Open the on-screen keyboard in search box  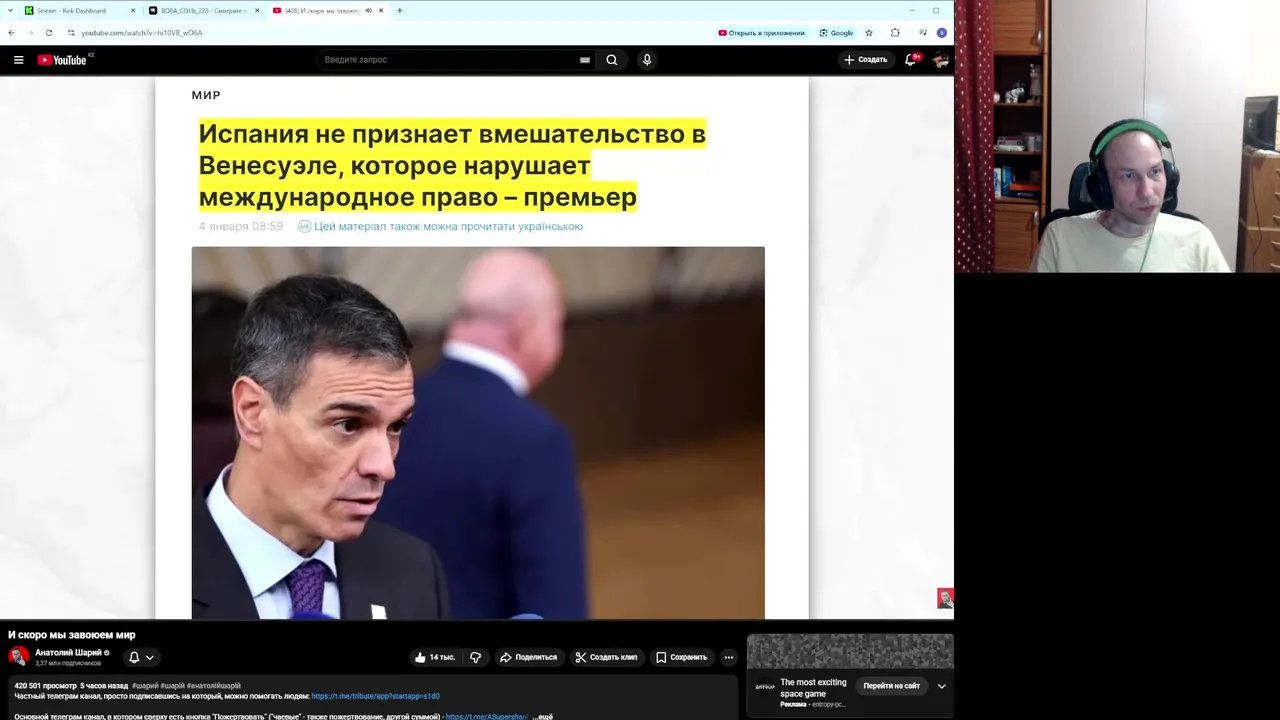pyautogui.click(x=585, y=60)
